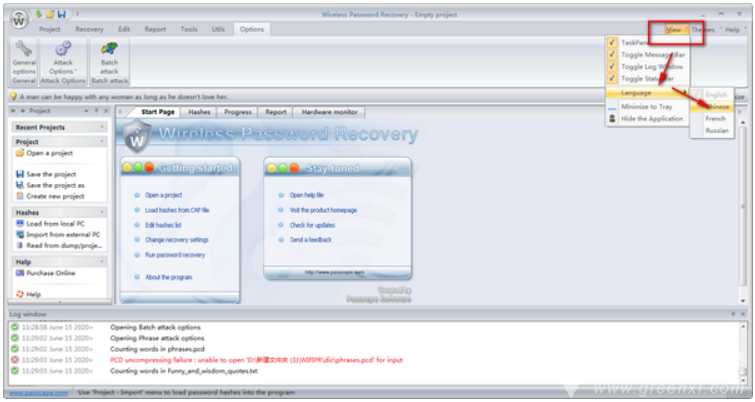Click the folder icon beside Open a project
The height and width of the screenshot is (402, 755).
coord(20,153)
